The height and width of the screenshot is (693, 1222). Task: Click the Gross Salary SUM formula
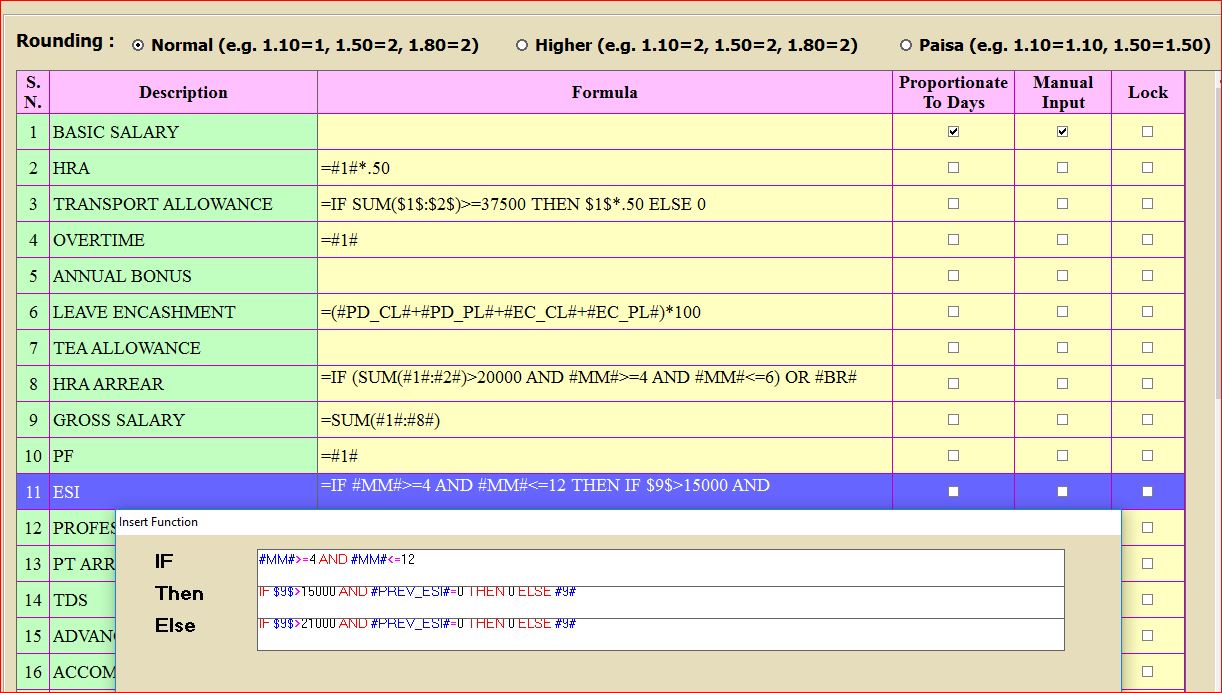(x=604, y=420)
